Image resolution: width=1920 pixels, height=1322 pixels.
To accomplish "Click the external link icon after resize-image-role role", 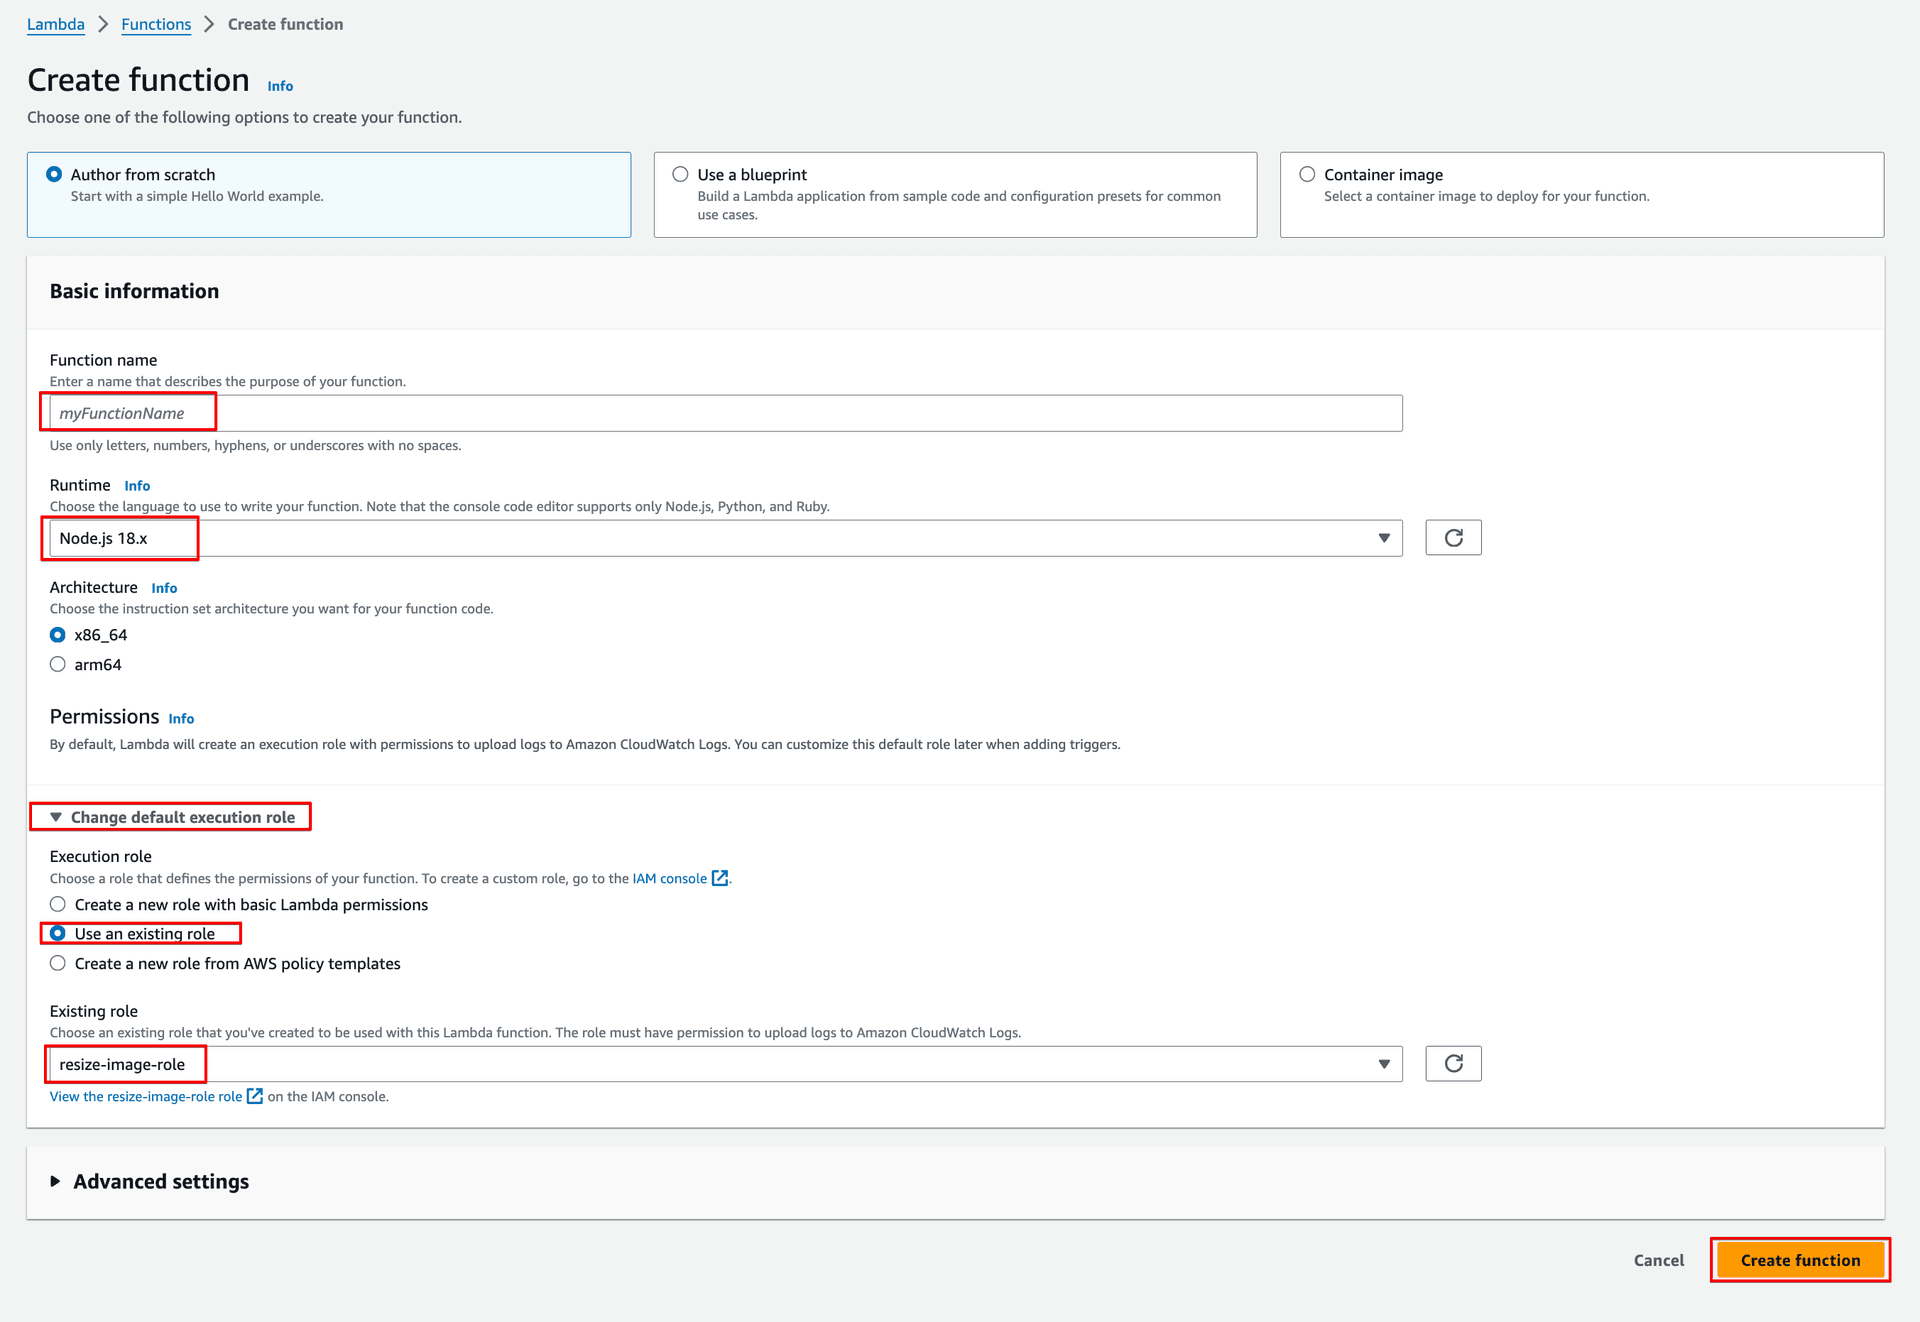I will point(255,1096).
